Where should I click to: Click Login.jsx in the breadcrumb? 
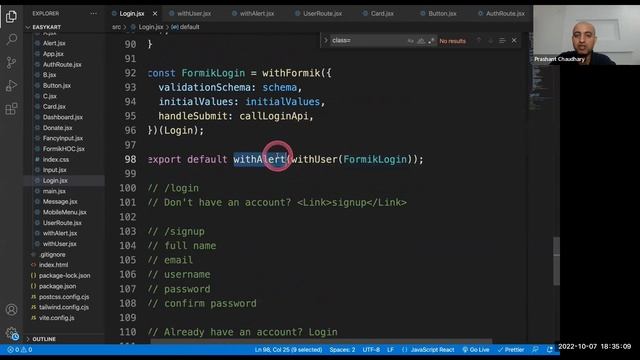pyautogui.click(x=151, y=27)
